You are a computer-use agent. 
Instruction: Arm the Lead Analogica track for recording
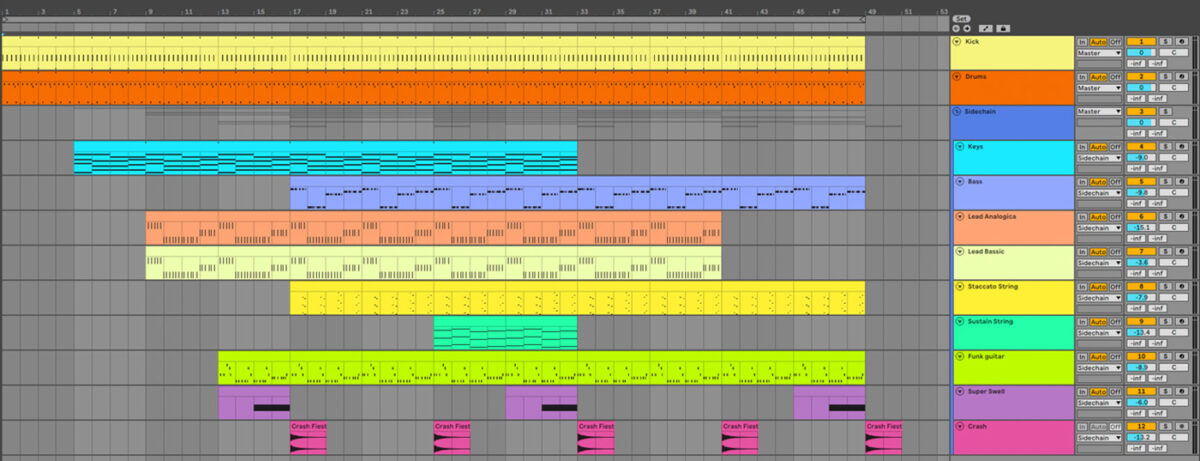pyautogui.click(x=1182, y=217)
